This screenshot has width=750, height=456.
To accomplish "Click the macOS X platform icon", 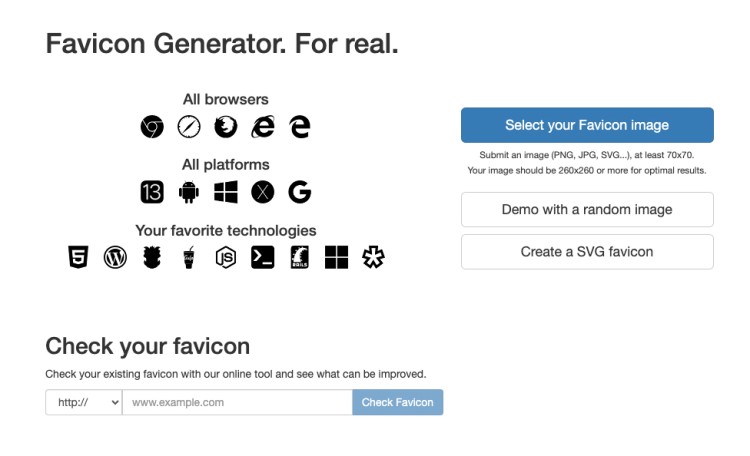I will [x=263, y=192].
